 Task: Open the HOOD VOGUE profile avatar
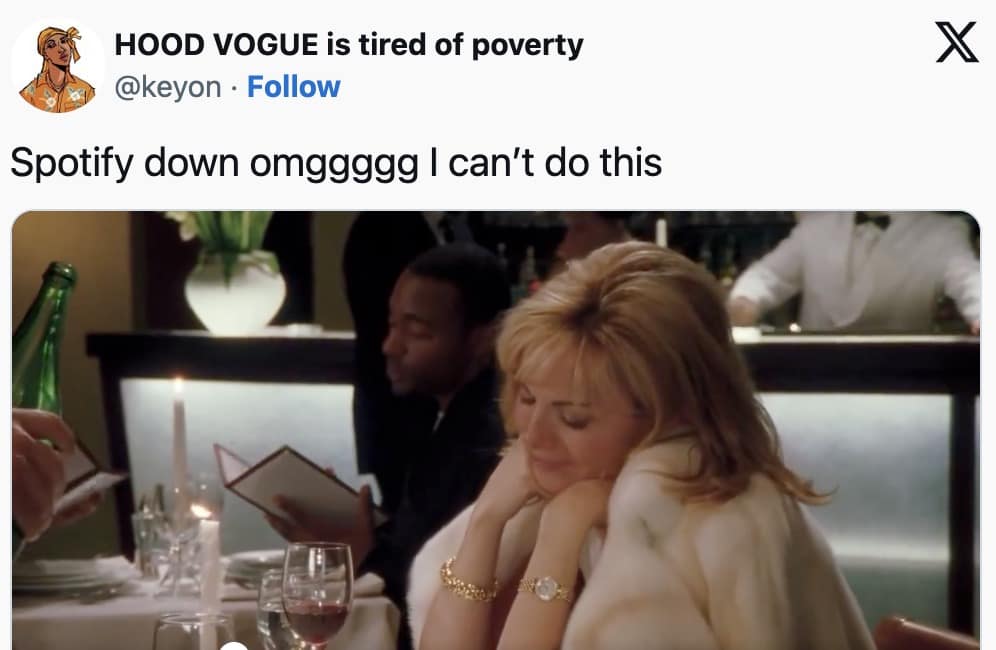pos(57,65)
